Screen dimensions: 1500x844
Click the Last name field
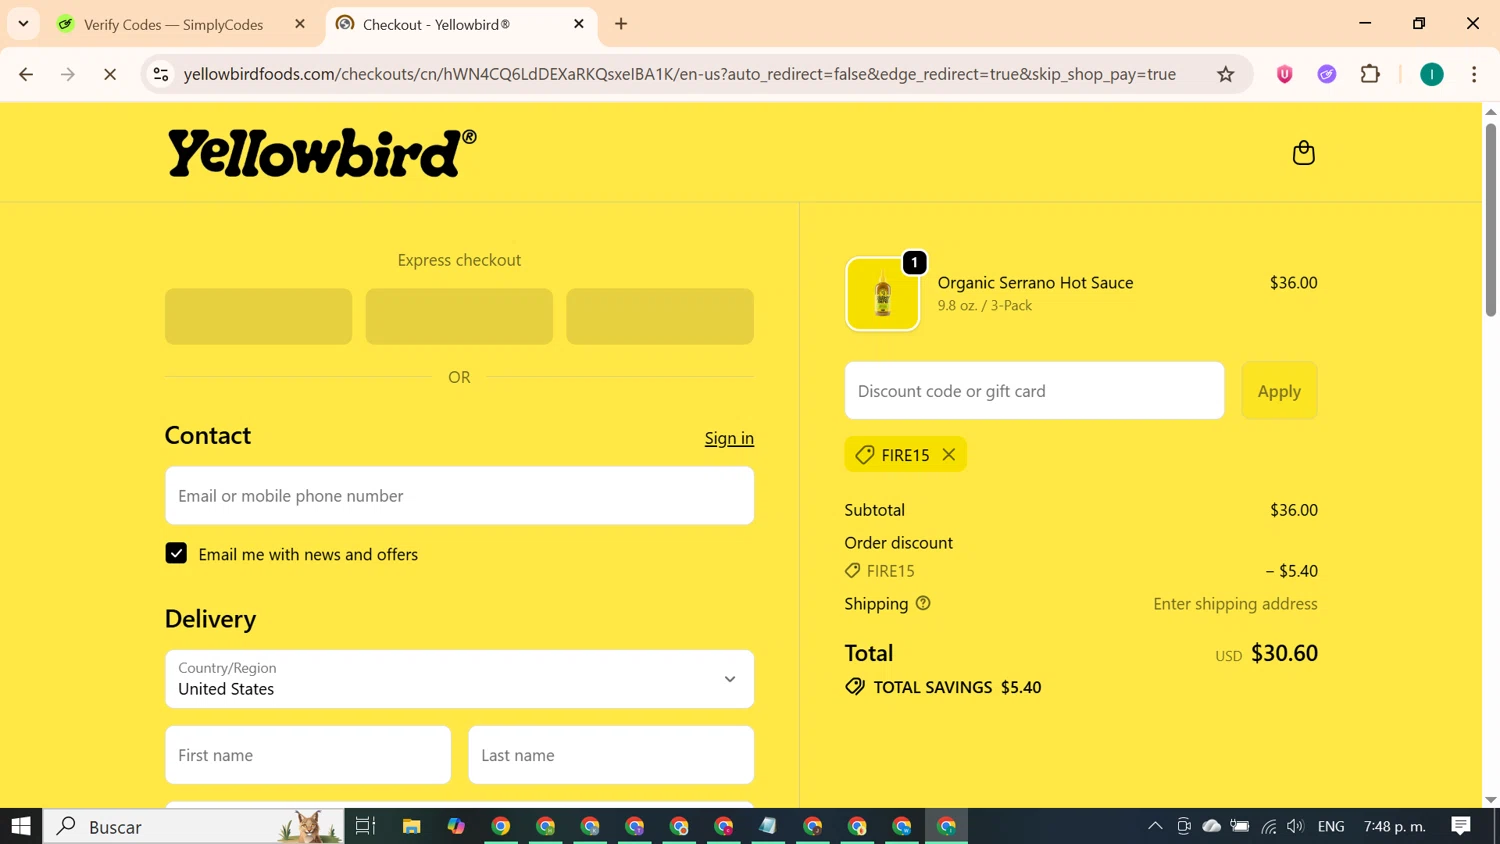click(611, 755)
